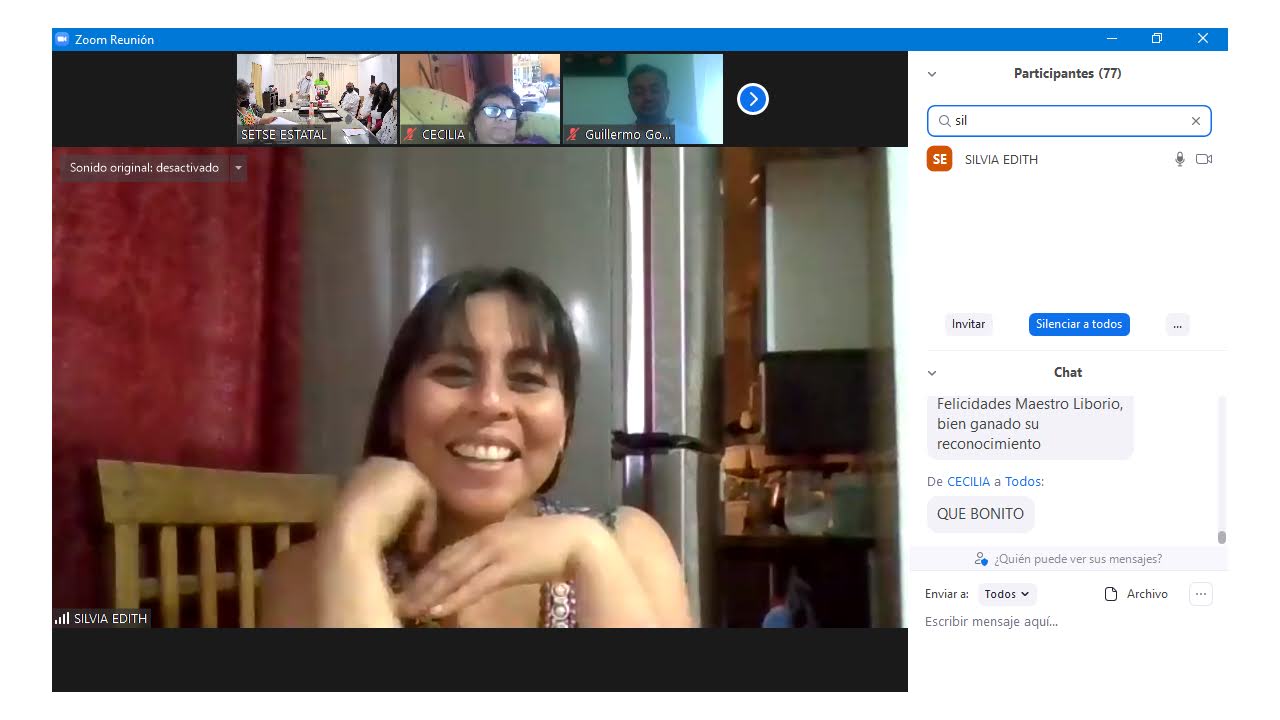Click the Archivo document icon
The width and height of the screenshot is (1280, 720).
tap(1110, 594)
